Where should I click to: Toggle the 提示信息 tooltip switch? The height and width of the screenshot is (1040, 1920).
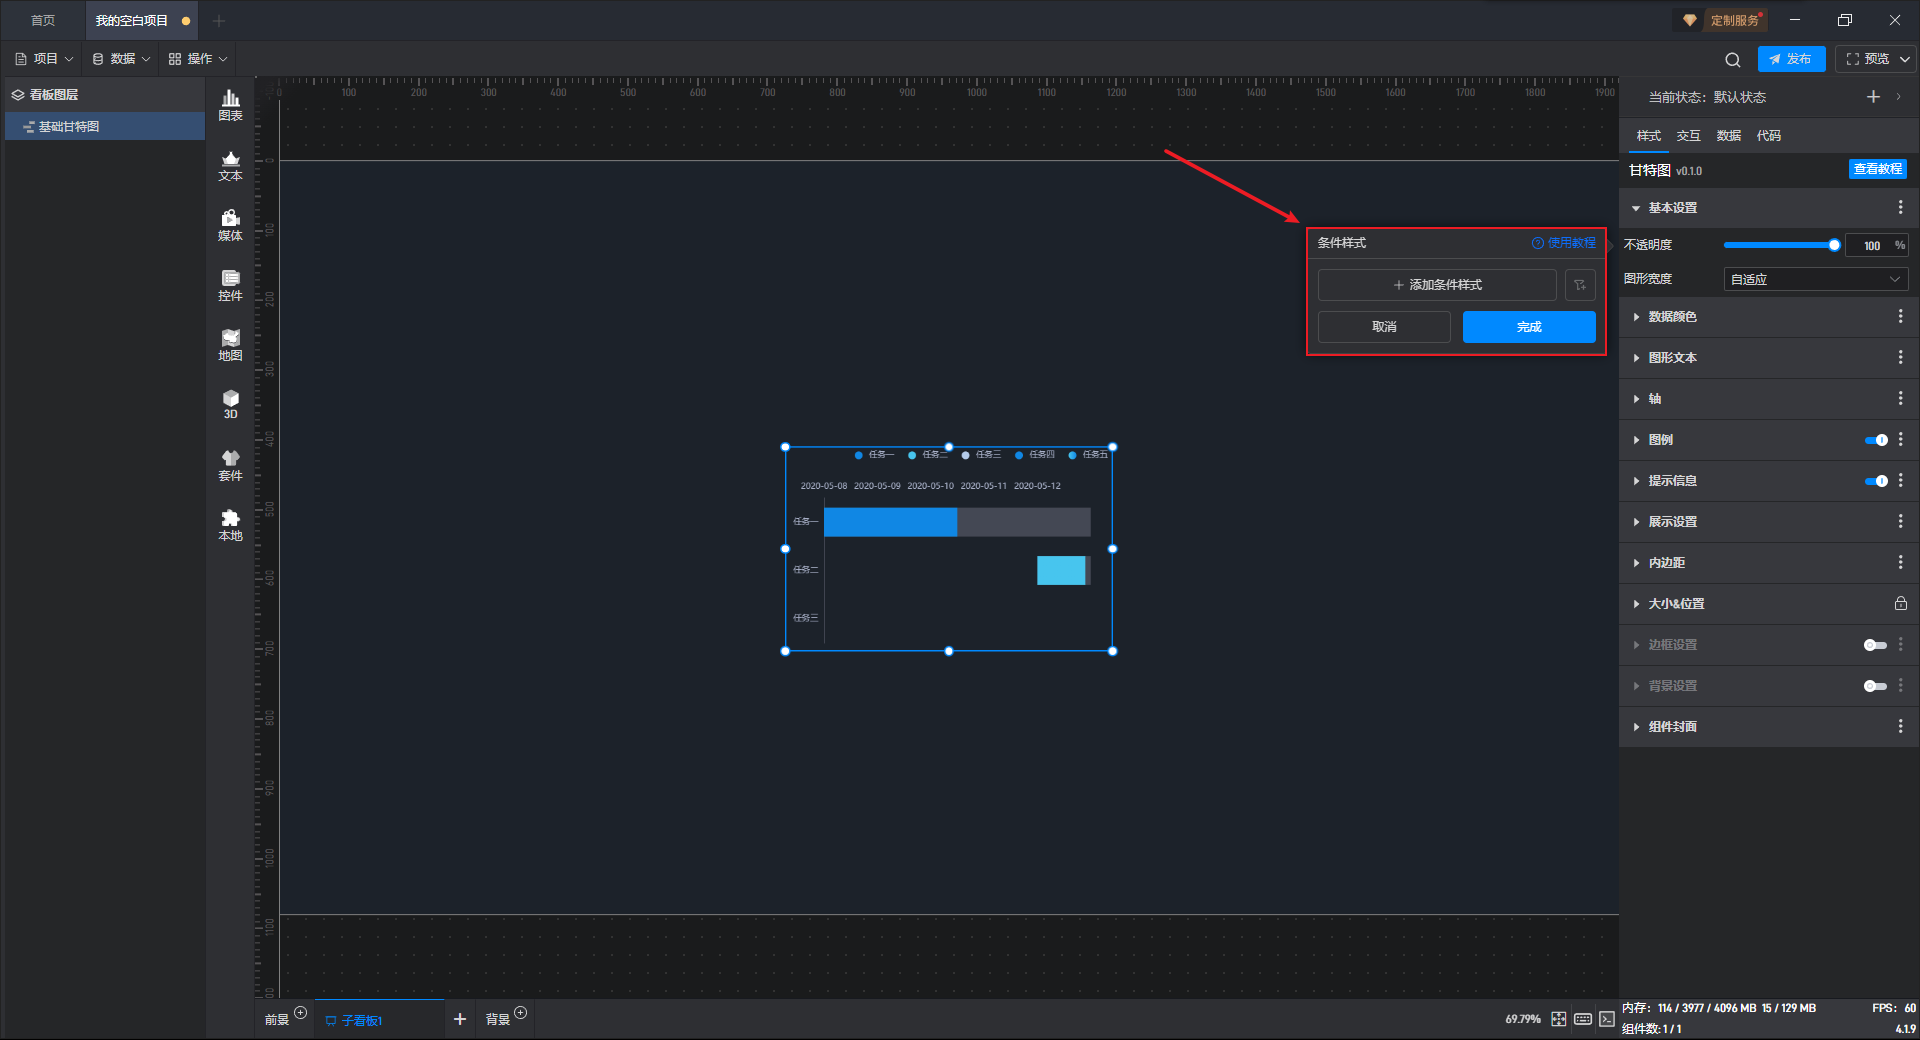[1876, 481]
